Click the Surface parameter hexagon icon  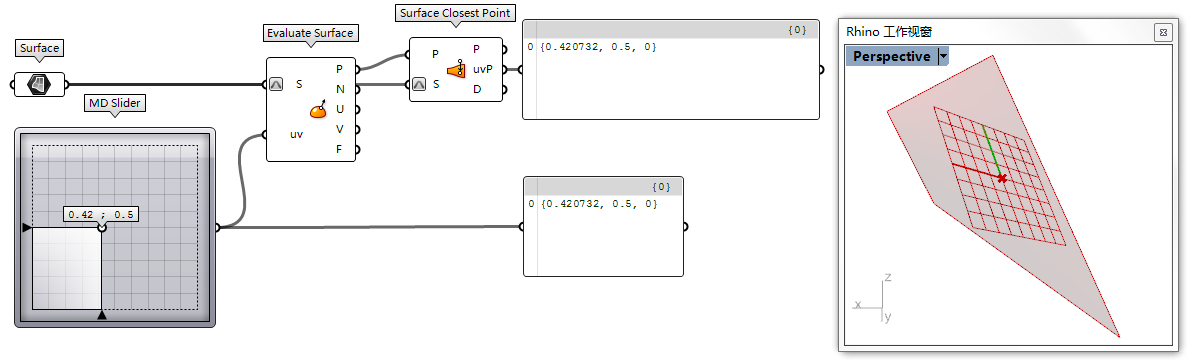tap(39, 84)
